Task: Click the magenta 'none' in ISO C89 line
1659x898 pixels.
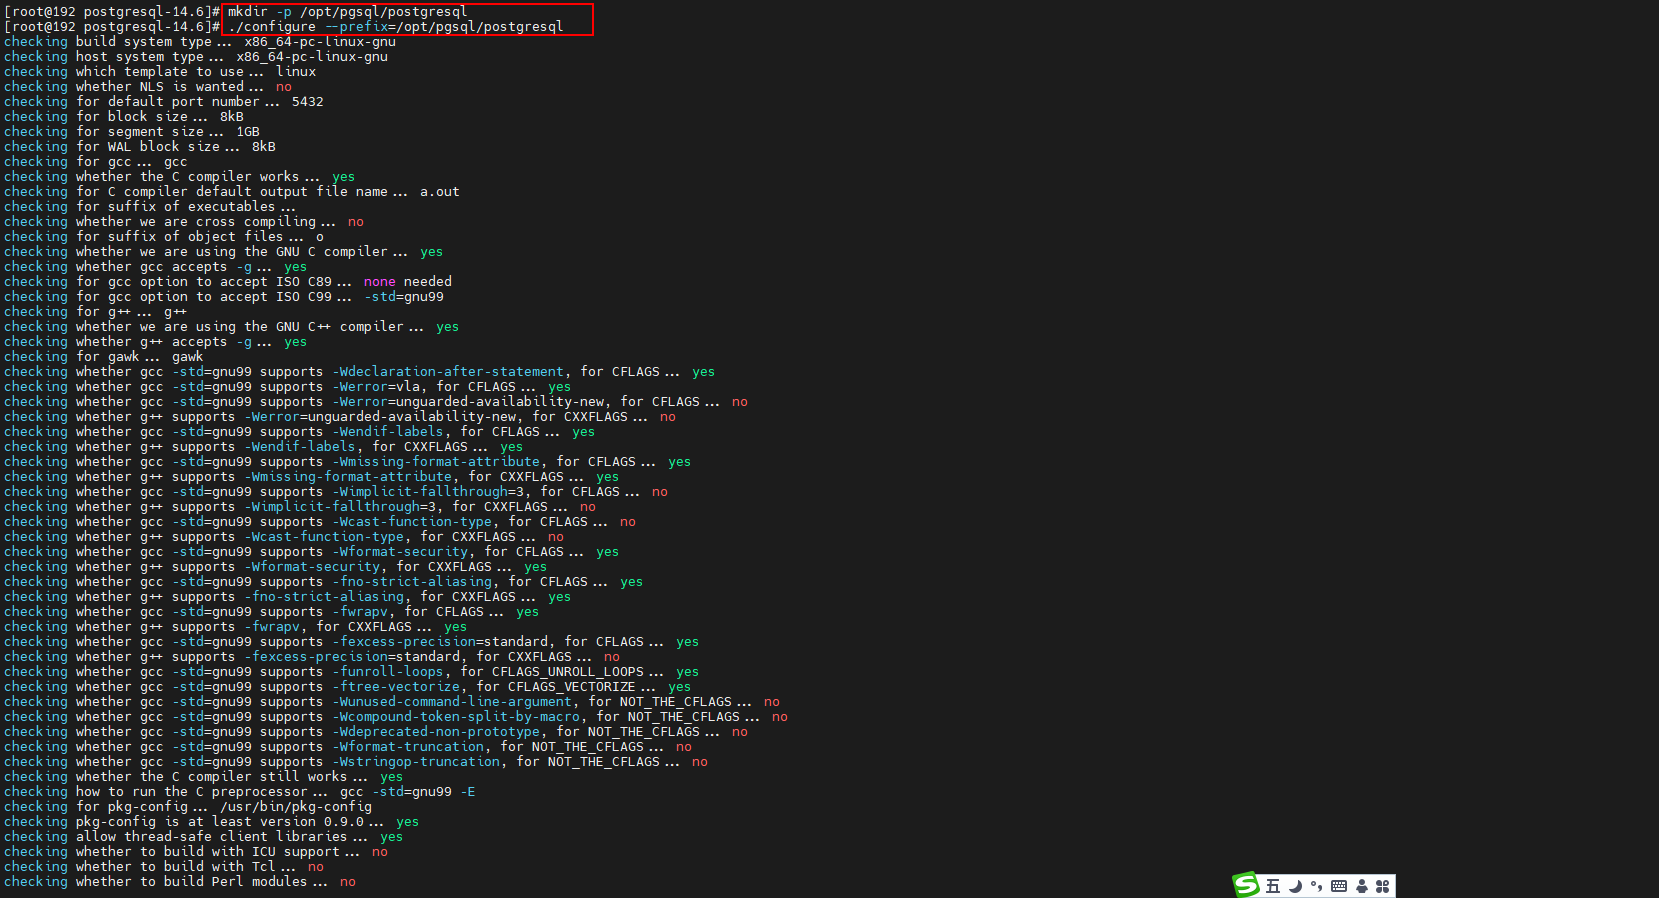Action: 380,282
